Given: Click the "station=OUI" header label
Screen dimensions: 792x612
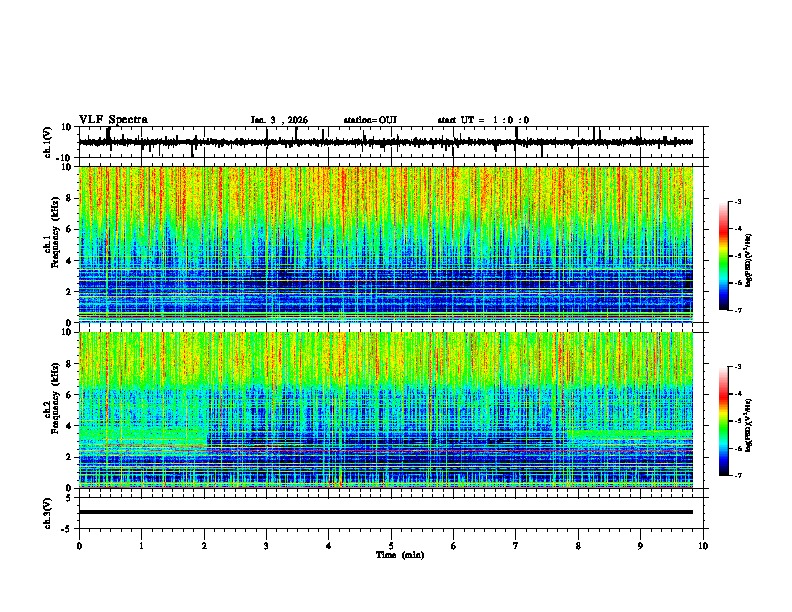Looking at the screenshot, I should pyautogui.click(x=370, y=120).
